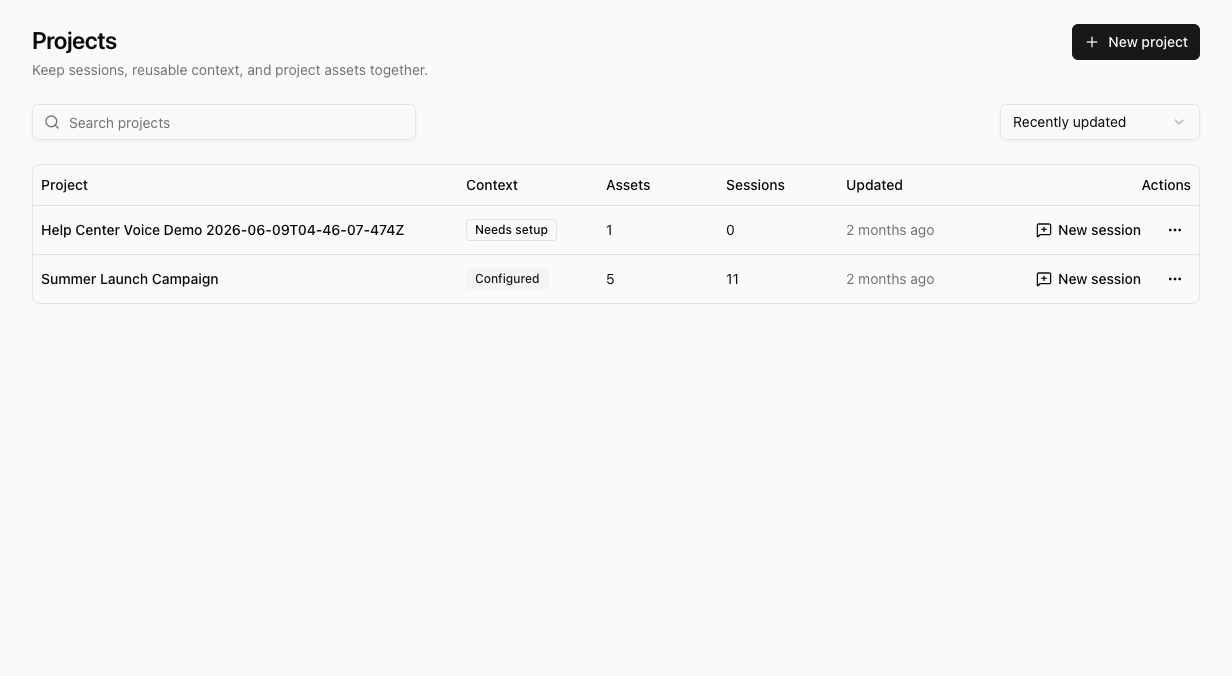The height and width of the screenshot is (676, 1232).
Task: Click the Sessions column header
Action: click(755, 185)
